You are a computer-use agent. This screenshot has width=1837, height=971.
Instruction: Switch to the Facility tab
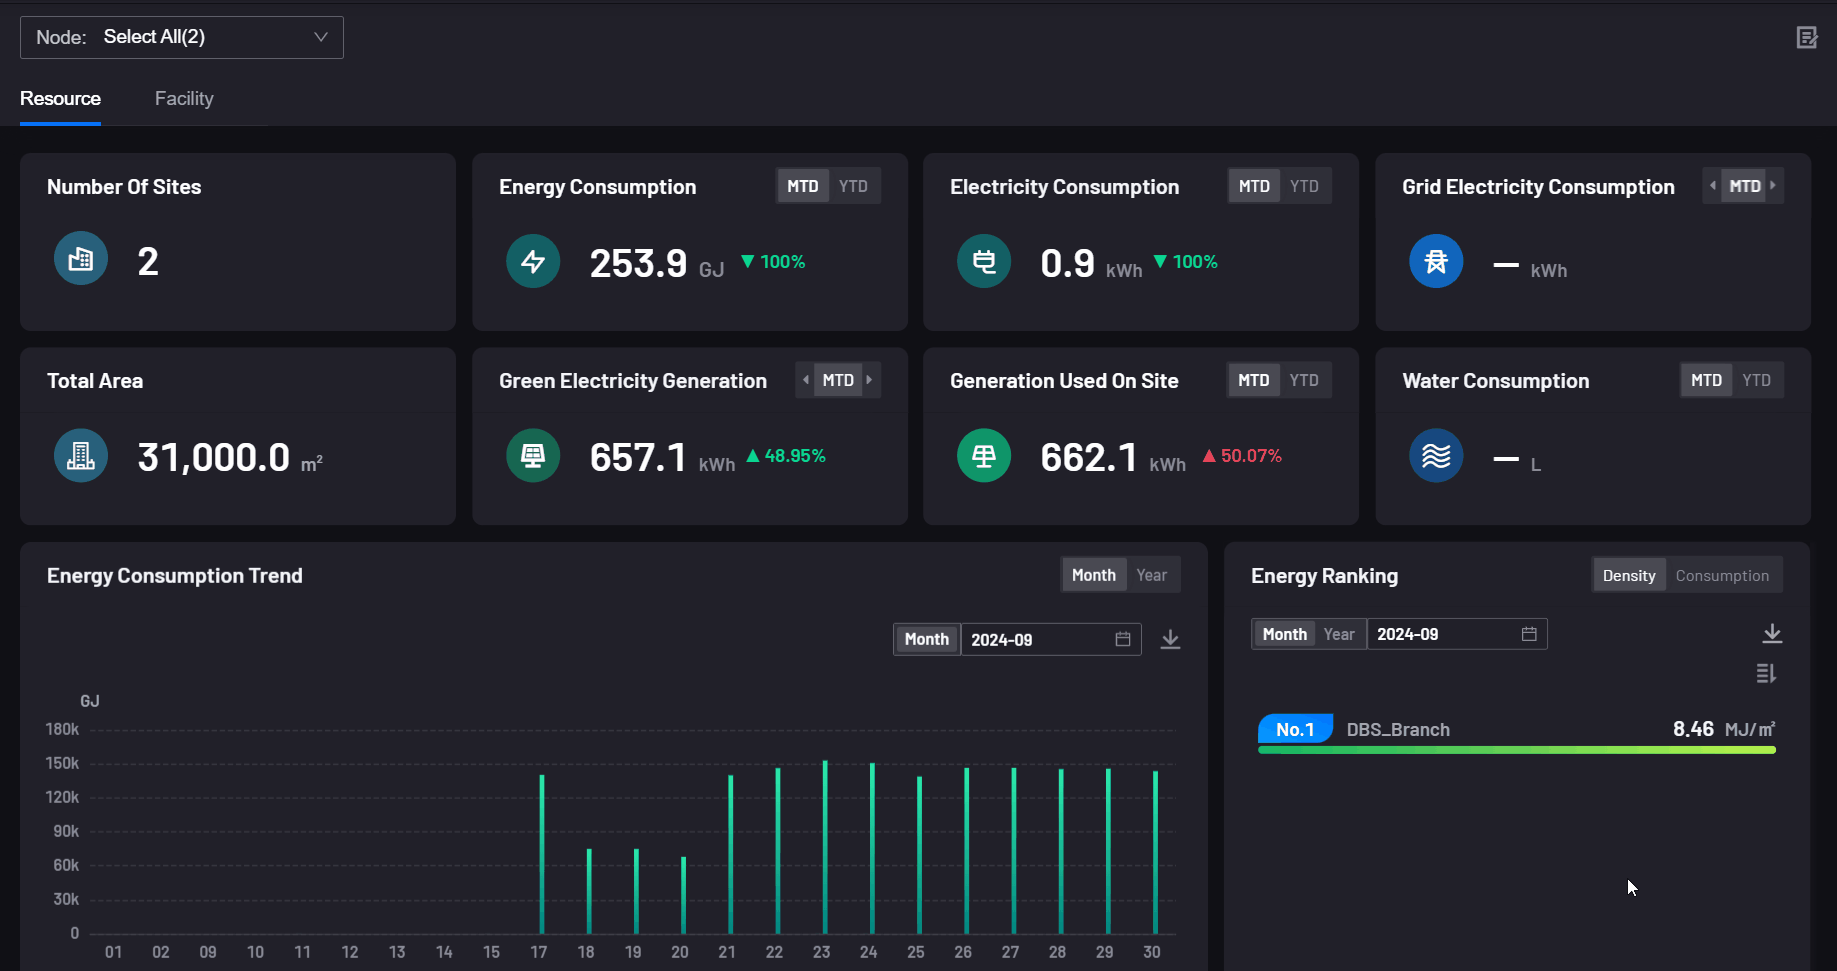click(184, 98)
